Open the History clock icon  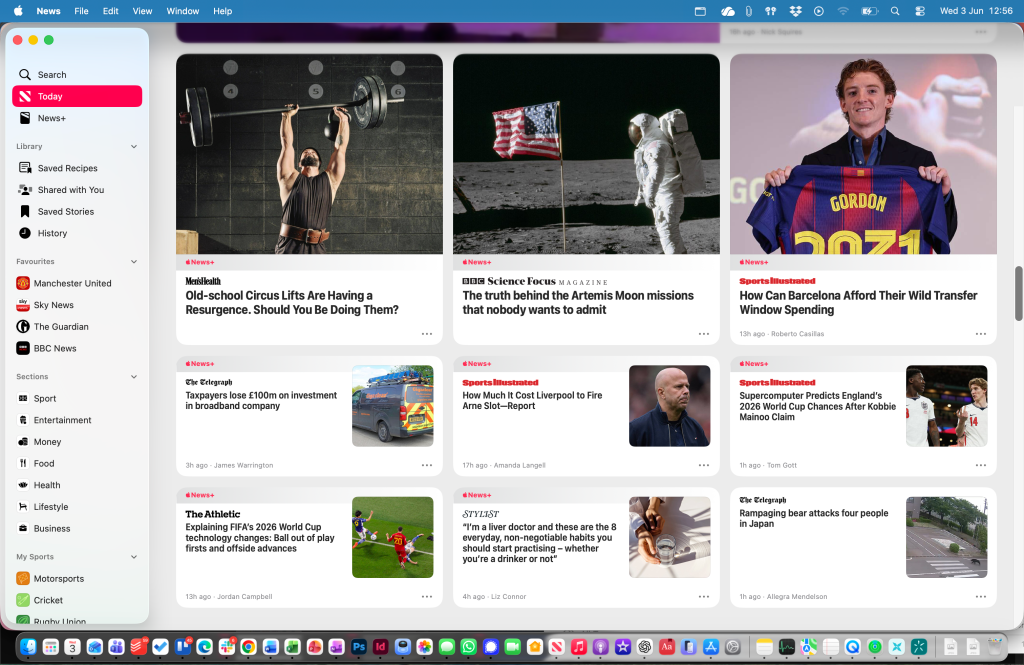coord(25,233)
